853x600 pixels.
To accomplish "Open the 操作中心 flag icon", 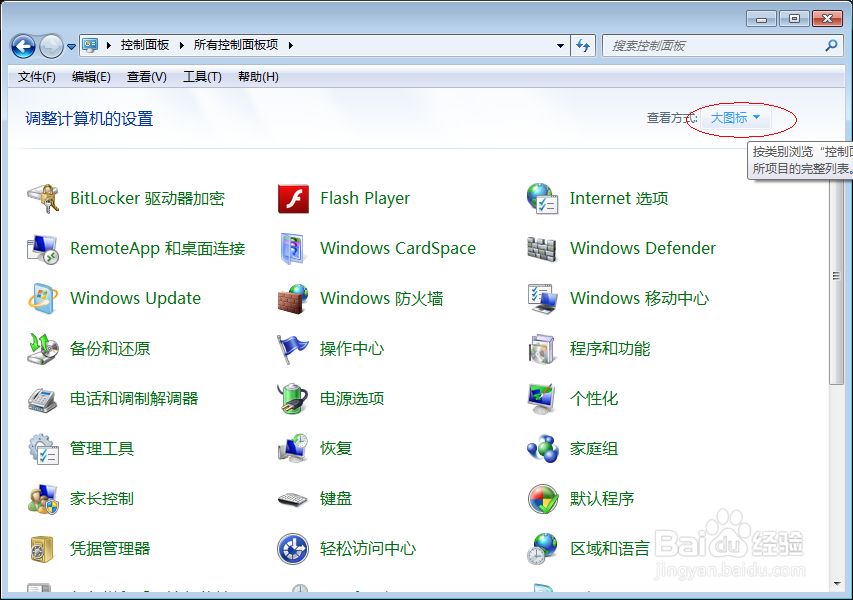I will (x=293, y=349).
